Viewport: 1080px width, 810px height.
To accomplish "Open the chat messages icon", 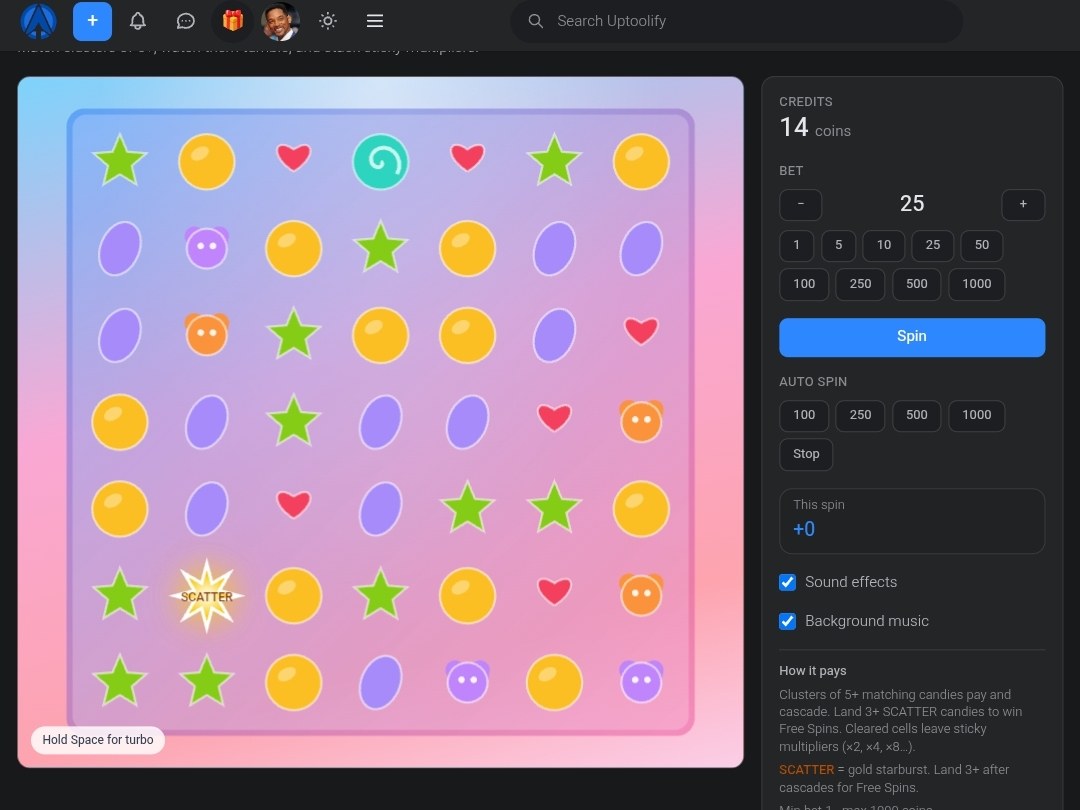I will [185, 21].
